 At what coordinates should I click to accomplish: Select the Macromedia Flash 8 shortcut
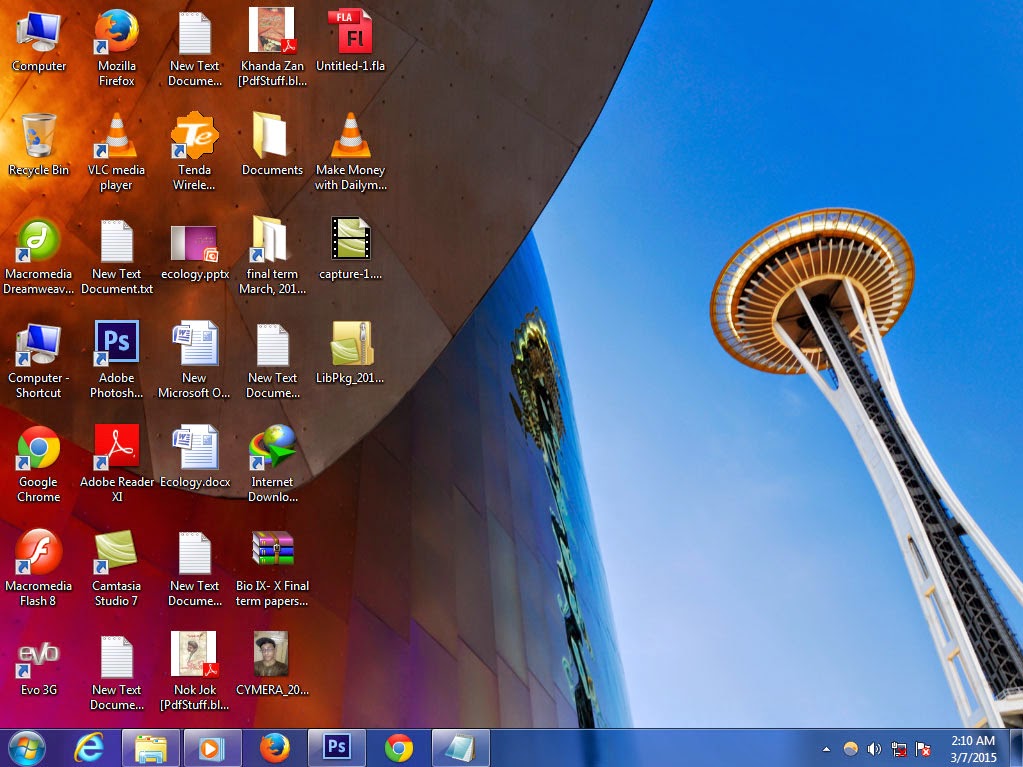point(38,567)
